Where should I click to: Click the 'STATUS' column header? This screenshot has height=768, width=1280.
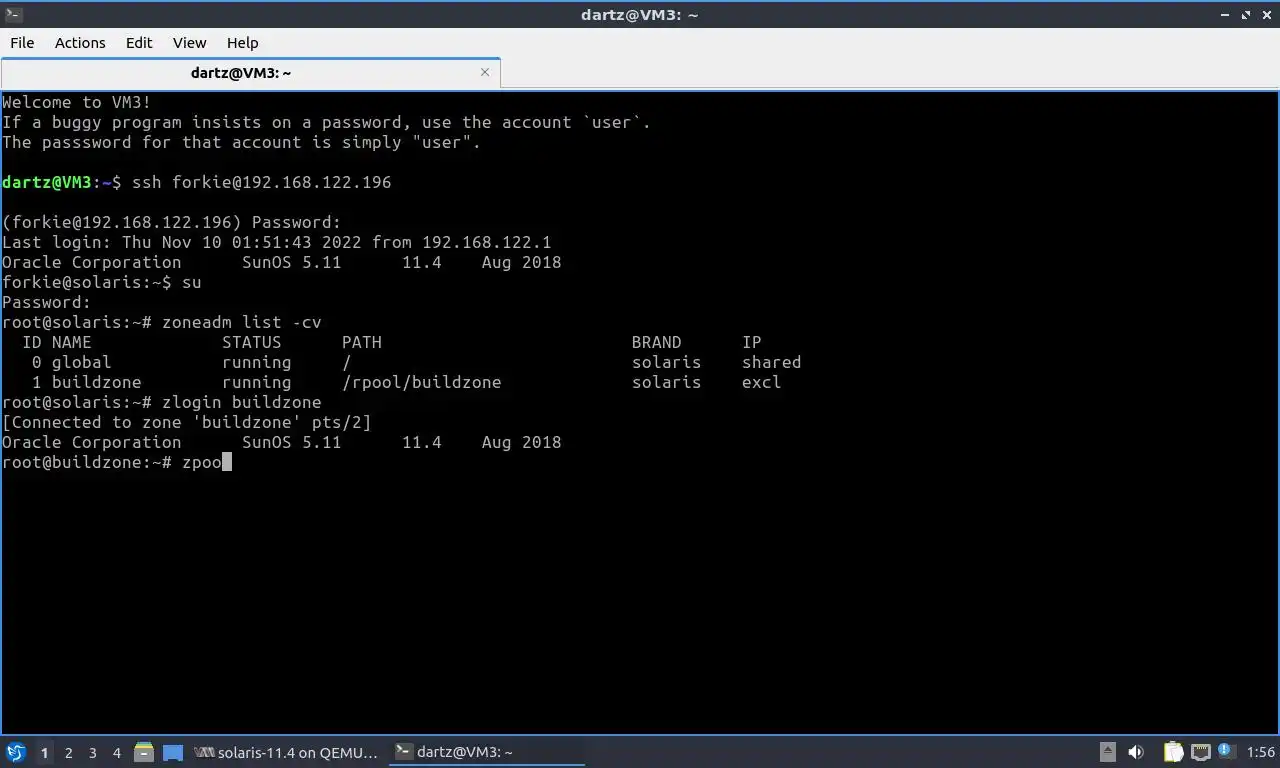pyautogui.click(x=251, y=342)
